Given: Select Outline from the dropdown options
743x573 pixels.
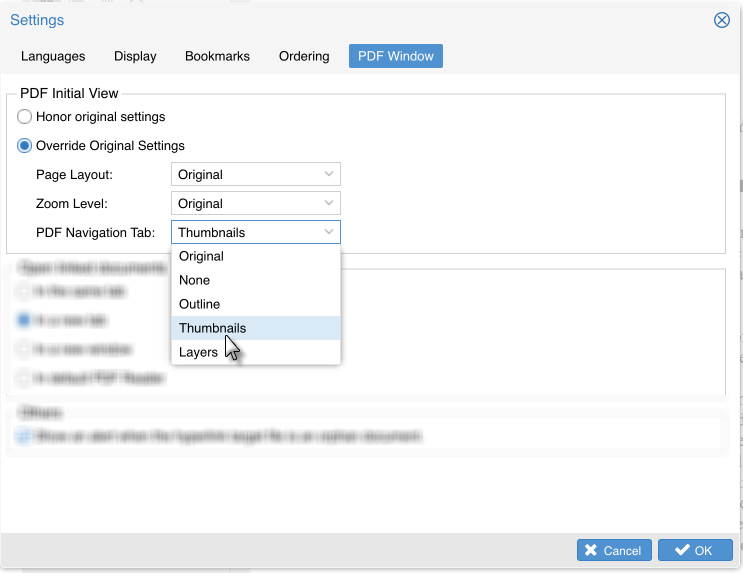Looking at the screenshot, I should 199,304.
